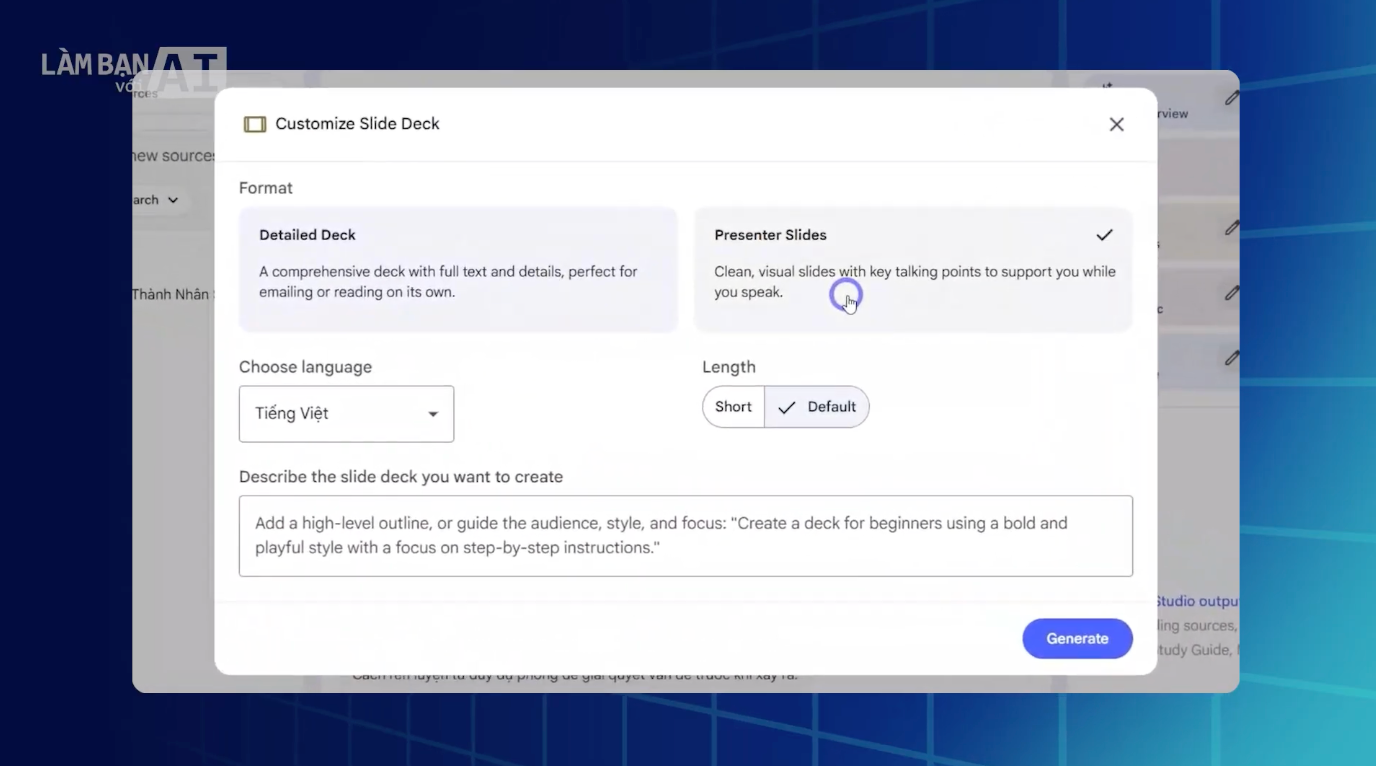Image resolution: width=1376 pixels, height=766 pixels.
Task: Click the pencil edit icon beside Overview
Action: (1232, 98)
